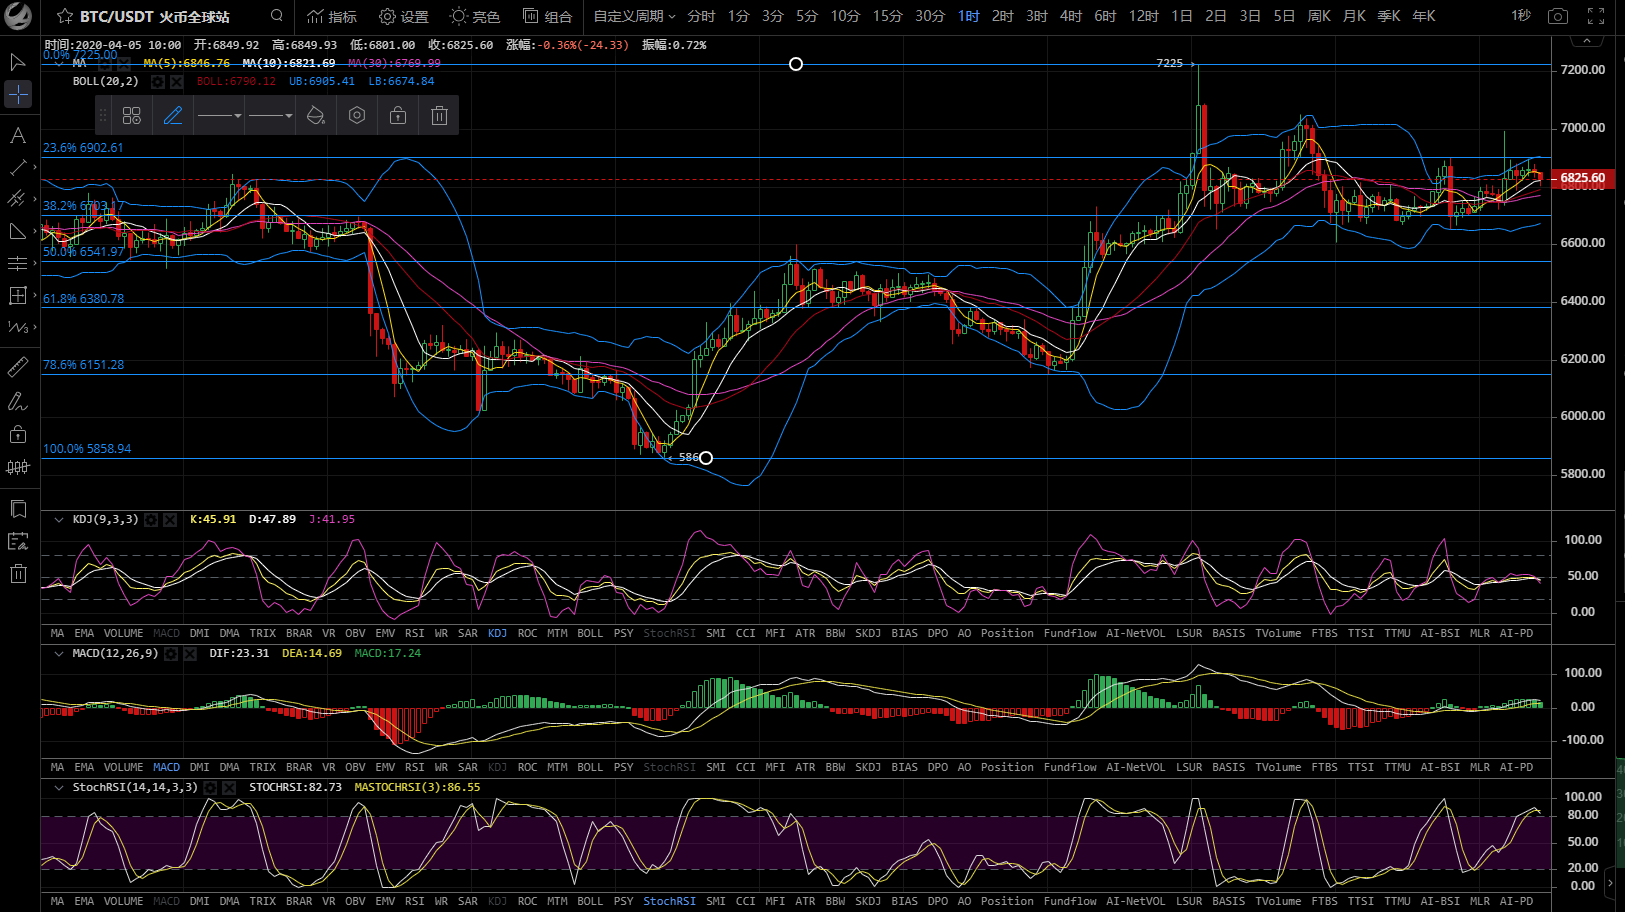Switch to the 4时 timeframe

point(1071,16)
